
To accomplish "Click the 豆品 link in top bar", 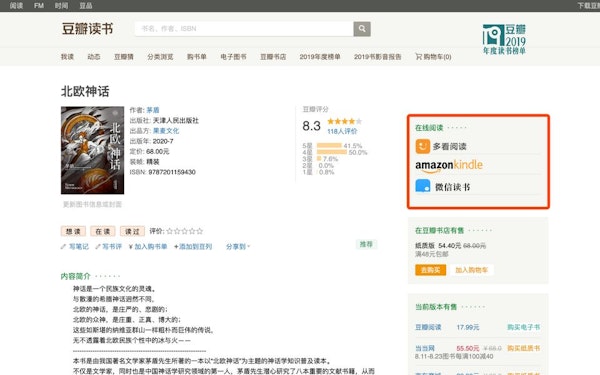I will point(86,5).
